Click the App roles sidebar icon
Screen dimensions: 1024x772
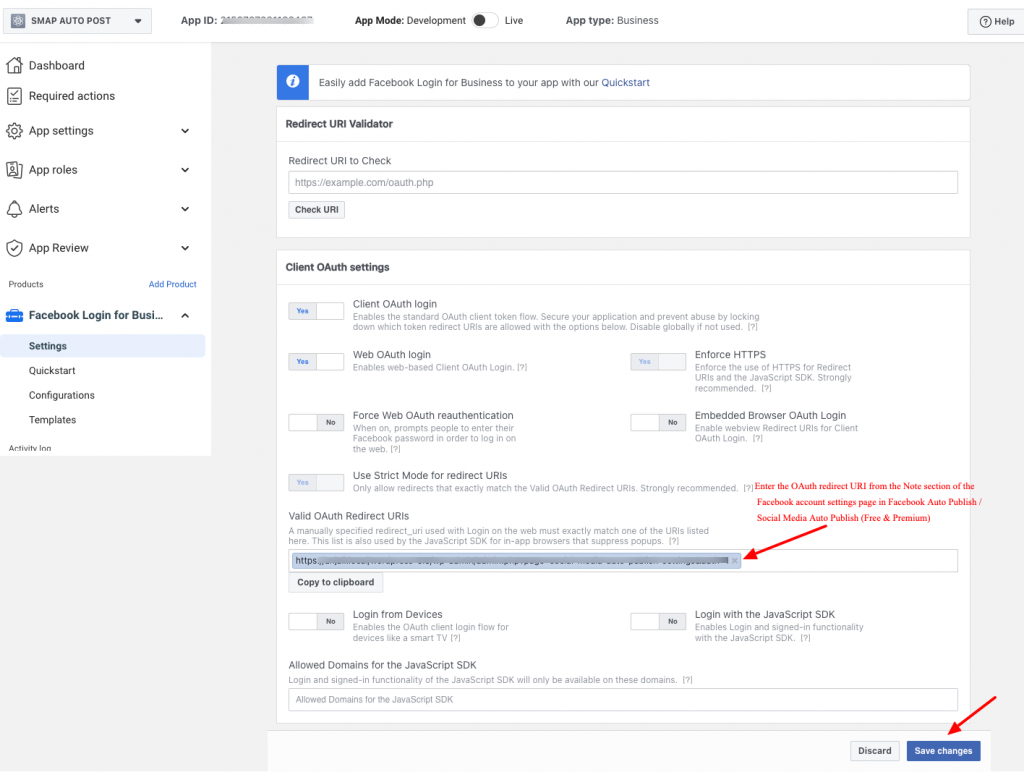(x=18, y=169)
